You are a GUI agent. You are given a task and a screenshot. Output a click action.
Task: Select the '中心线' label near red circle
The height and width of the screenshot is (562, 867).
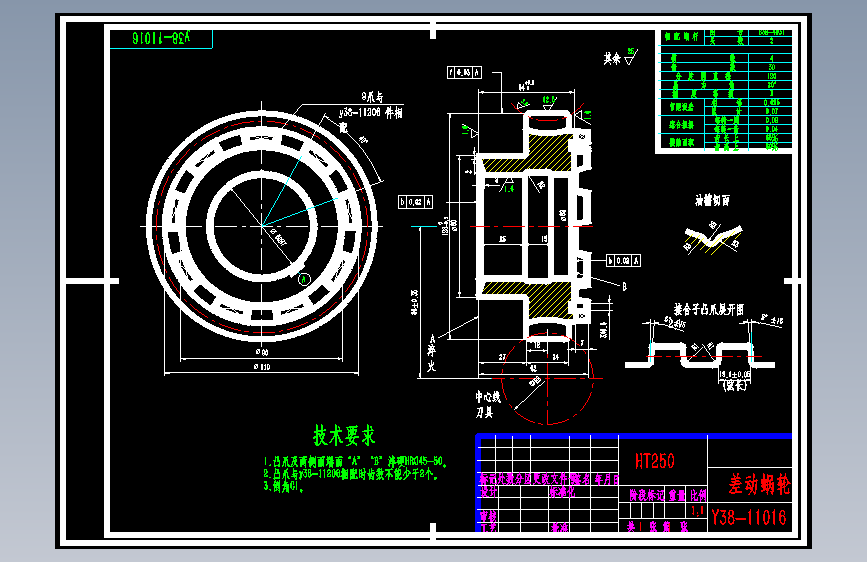click(488, 397)
